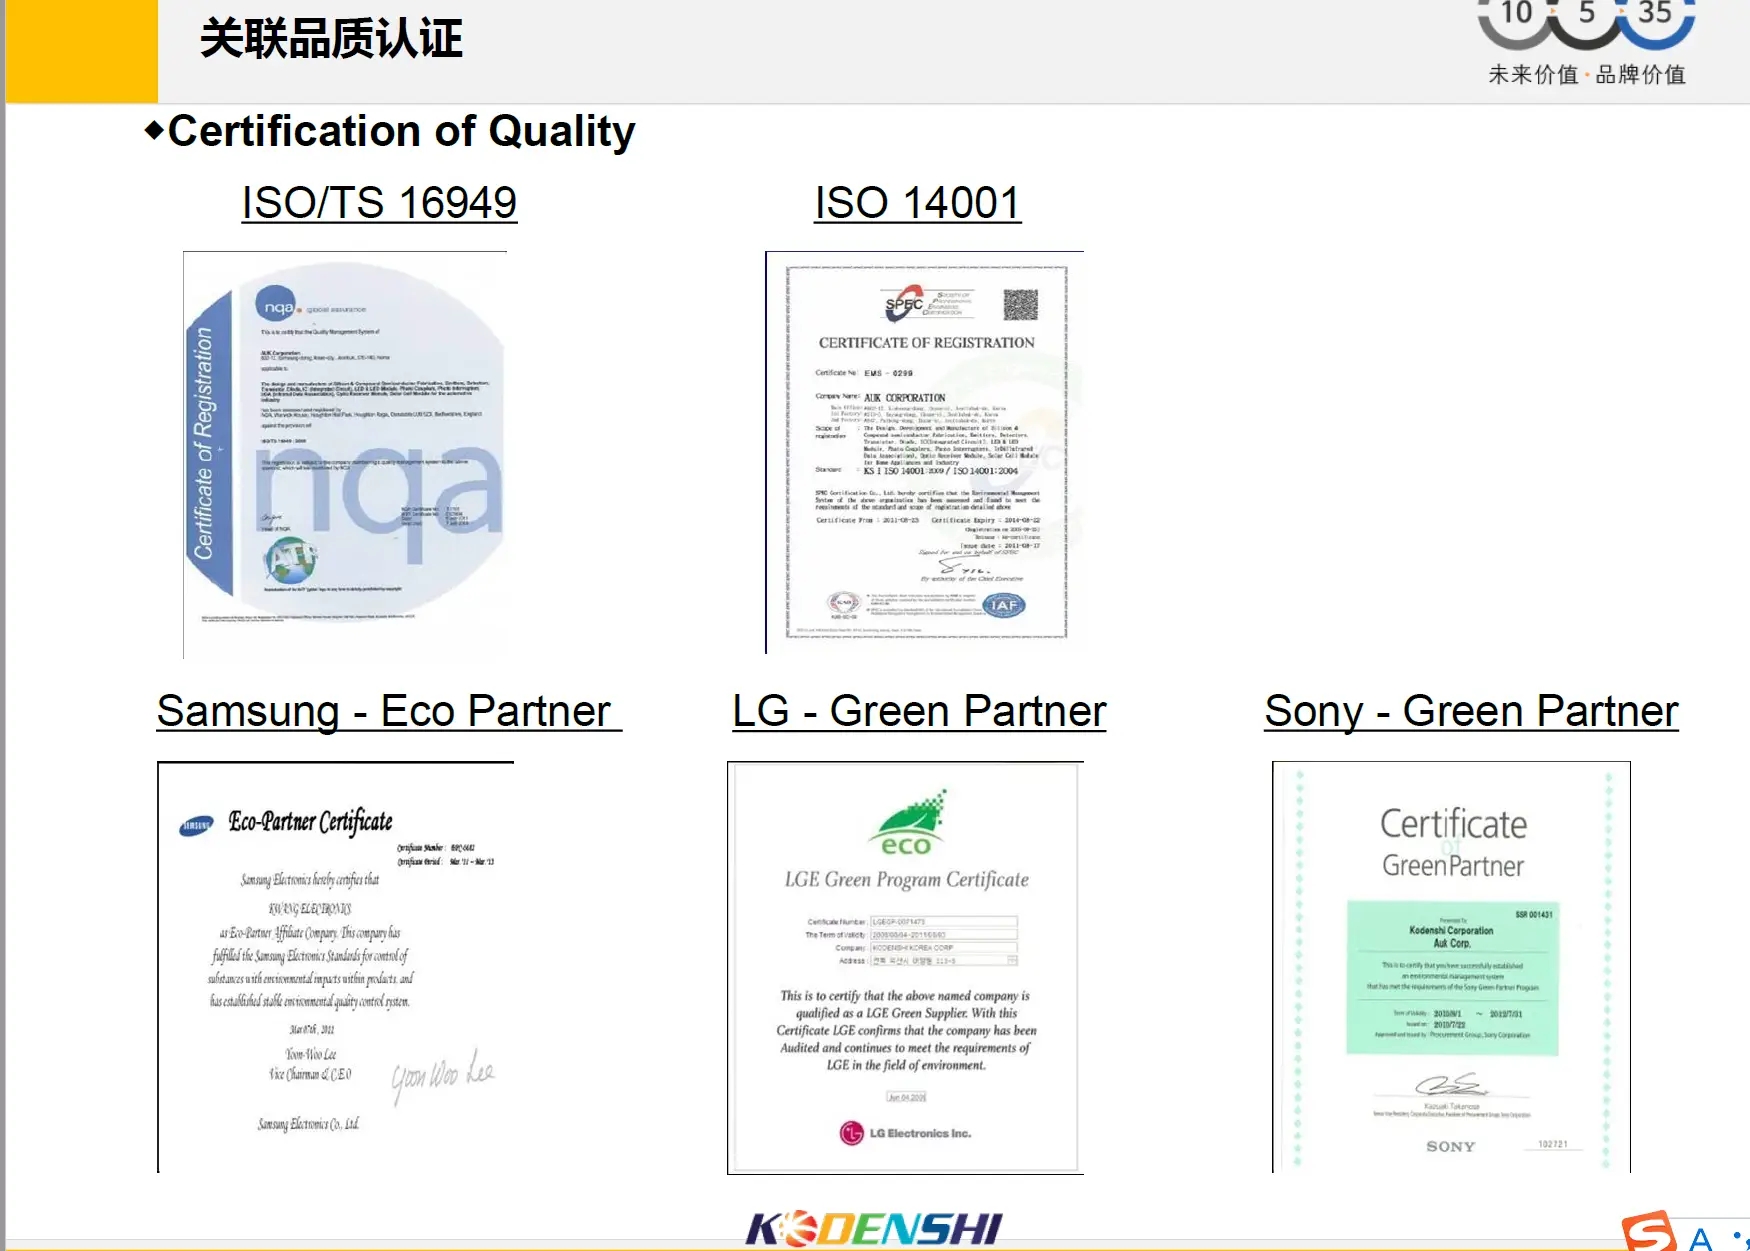Click the green eco logo on LG certificate
The height and width of the screenshot is (1251, 1750).
908,823
